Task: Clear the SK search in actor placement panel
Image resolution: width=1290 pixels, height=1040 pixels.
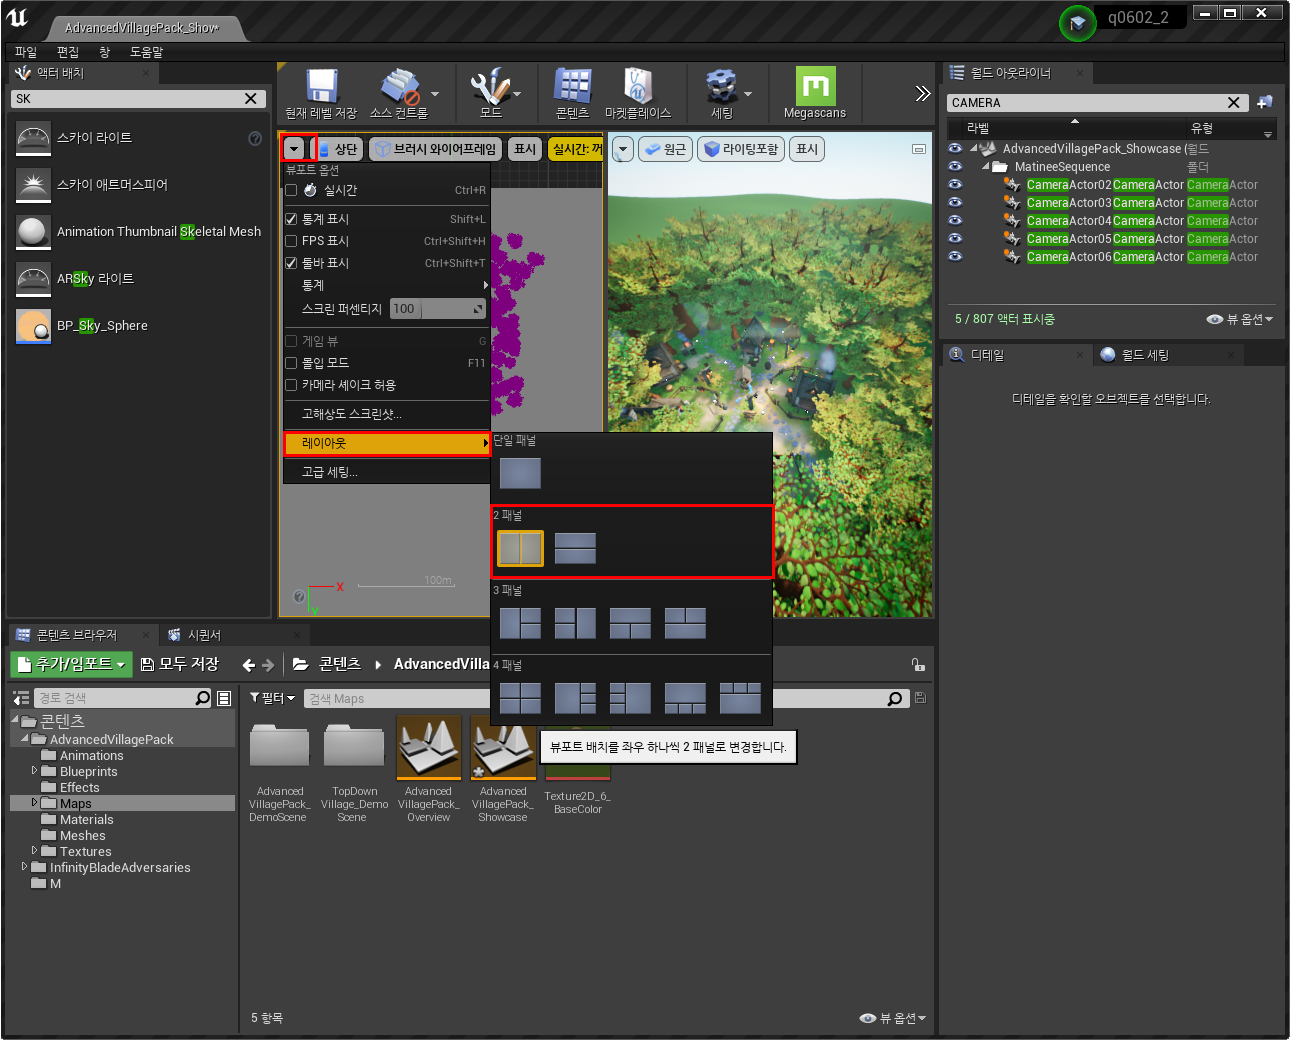Action: pyautogui.click(x=251, y=98)
